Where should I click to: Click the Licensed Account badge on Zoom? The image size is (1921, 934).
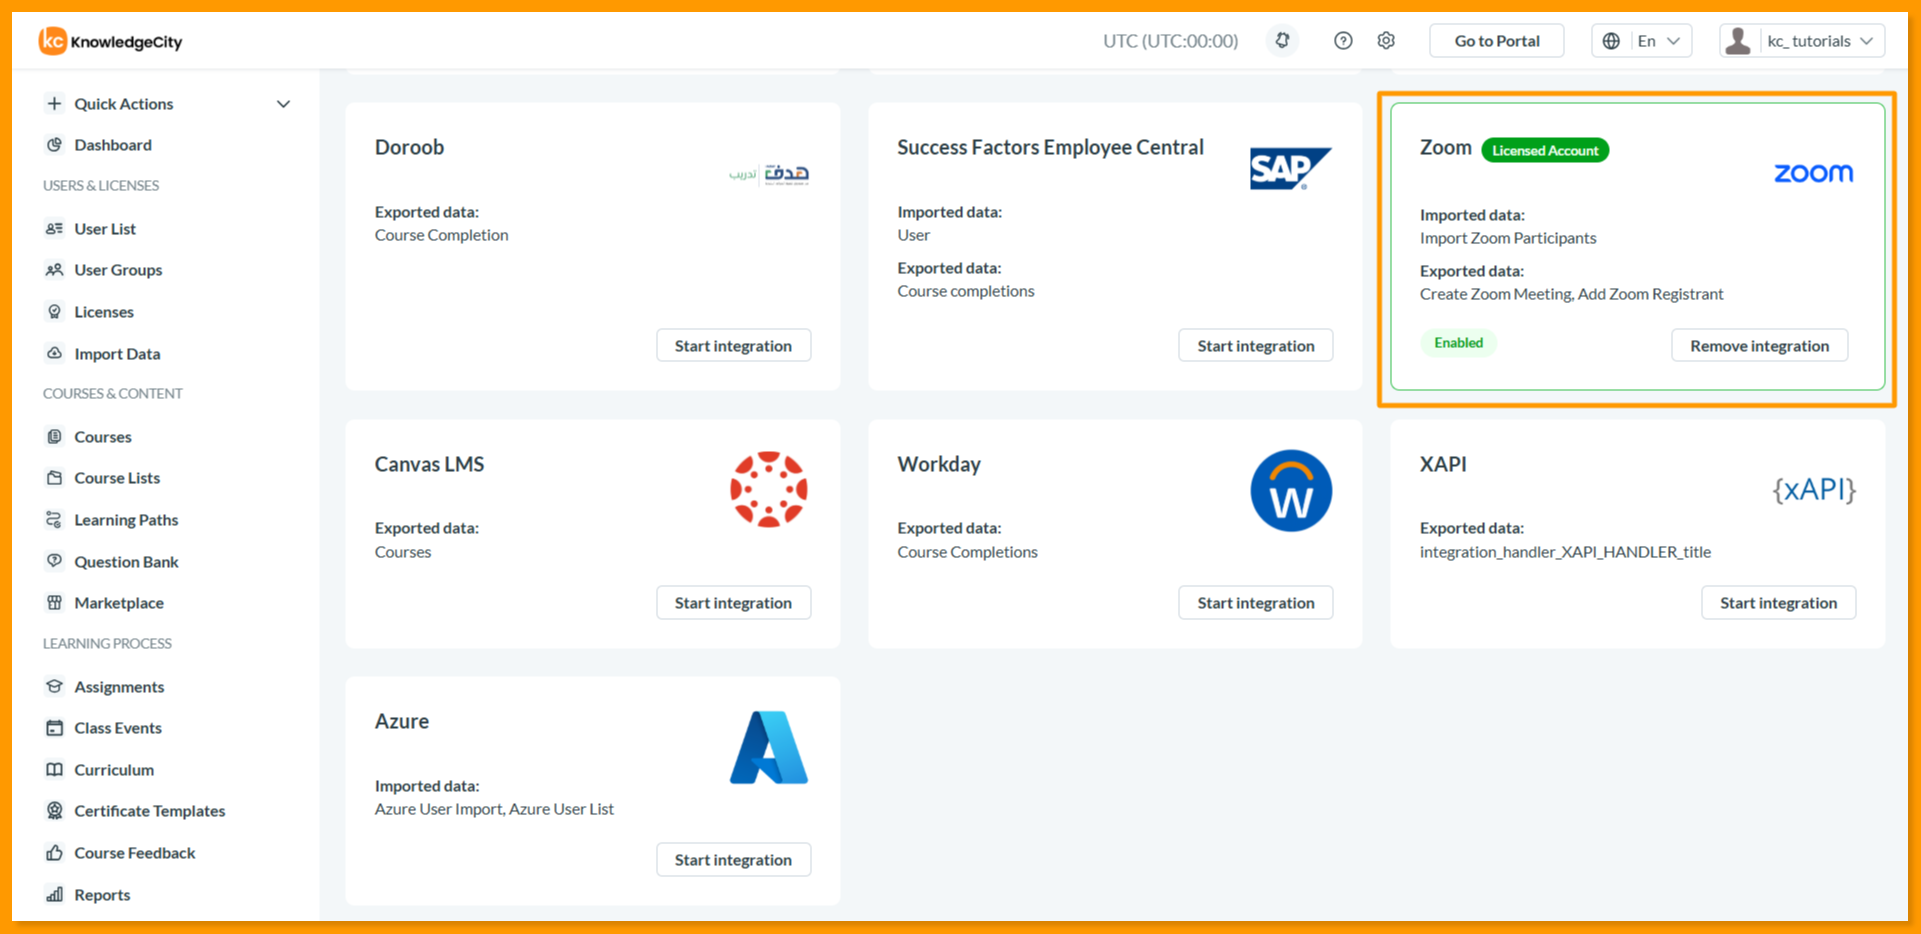pos(1545,151)
